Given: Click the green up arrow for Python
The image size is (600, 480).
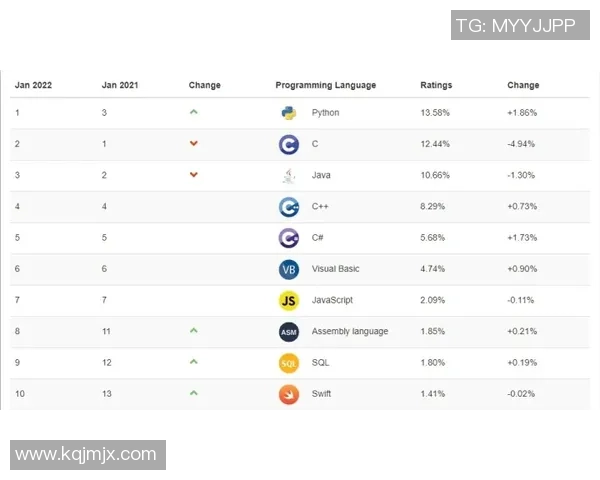Looking at the screenshot, I should 193,112.
